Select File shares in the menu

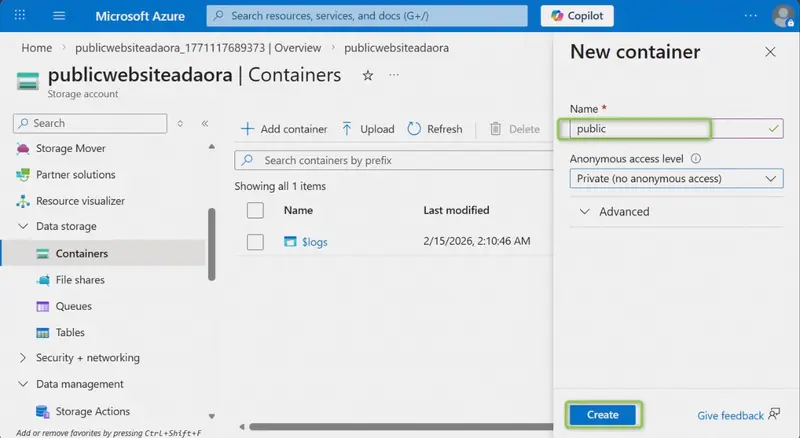[80, 280]
